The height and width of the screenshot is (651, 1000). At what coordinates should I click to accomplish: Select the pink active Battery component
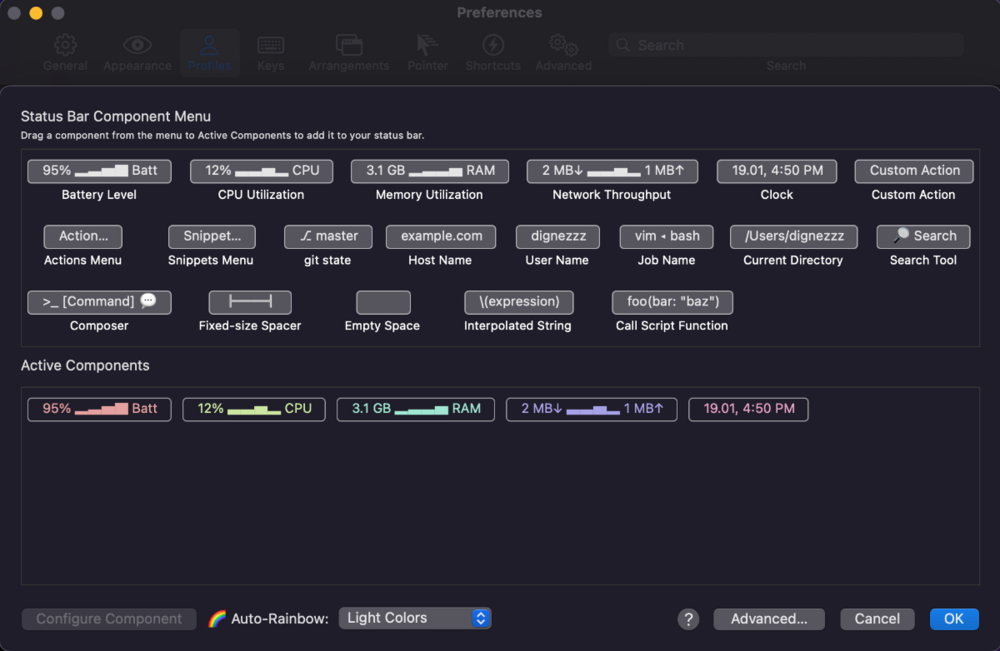[x=99, y=409]
